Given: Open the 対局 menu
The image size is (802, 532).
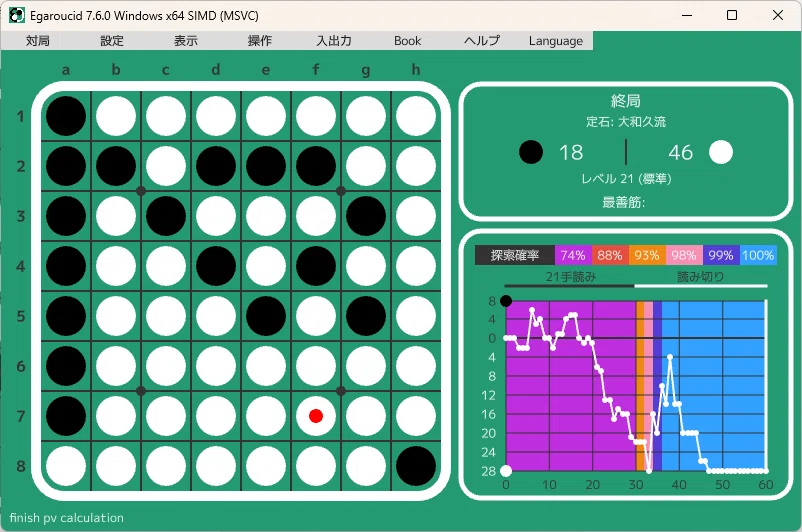Looking at the screenshot, I should point(38,41).
